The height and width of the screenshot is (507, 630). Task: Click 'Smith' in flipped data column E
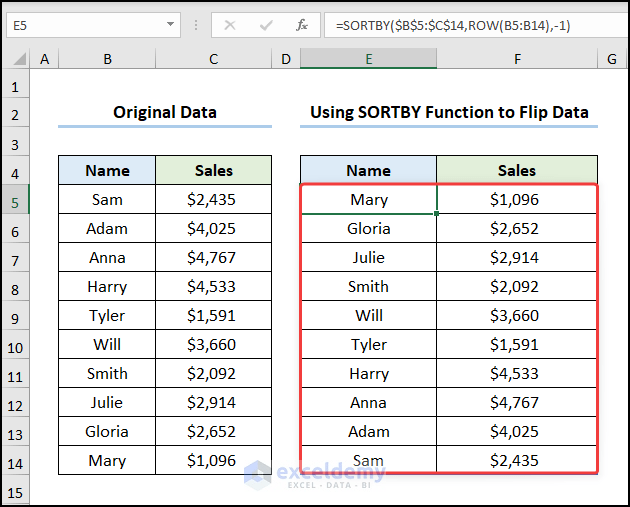[x=368, y=286]
